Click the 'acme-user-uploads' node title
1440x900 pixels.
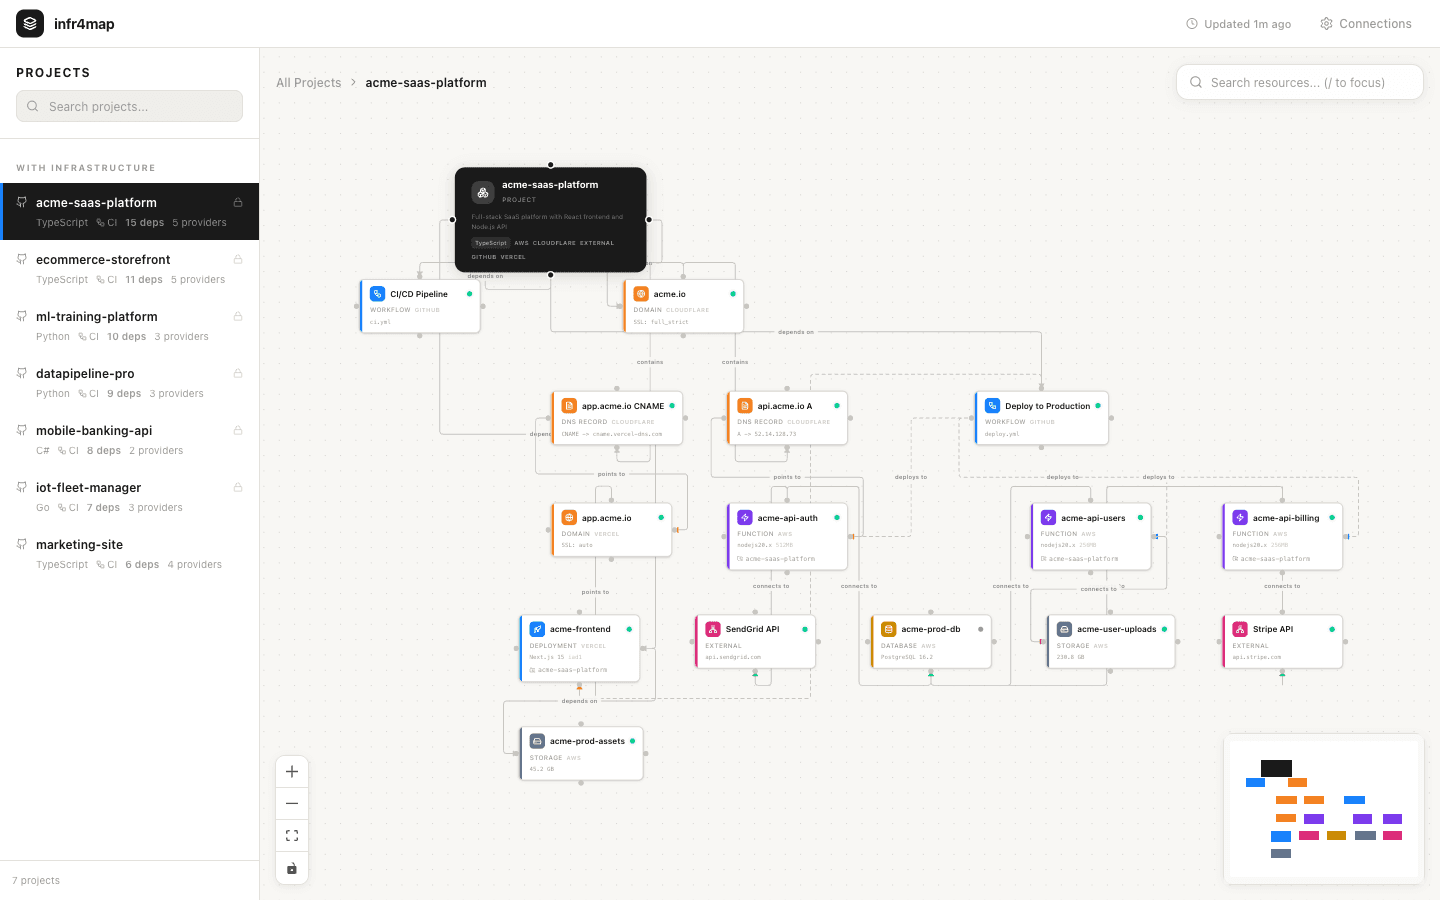point(1117,629)
